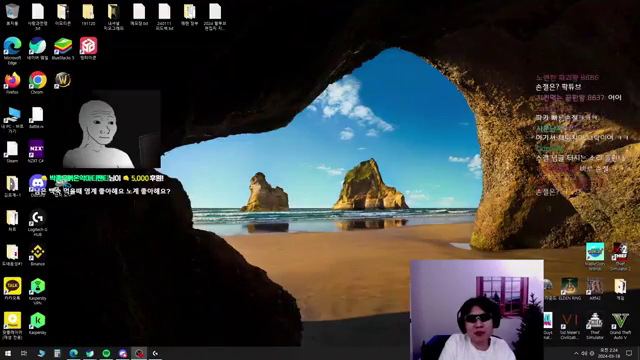
Task: Select the 240111 text file icon
Action: 164,17
